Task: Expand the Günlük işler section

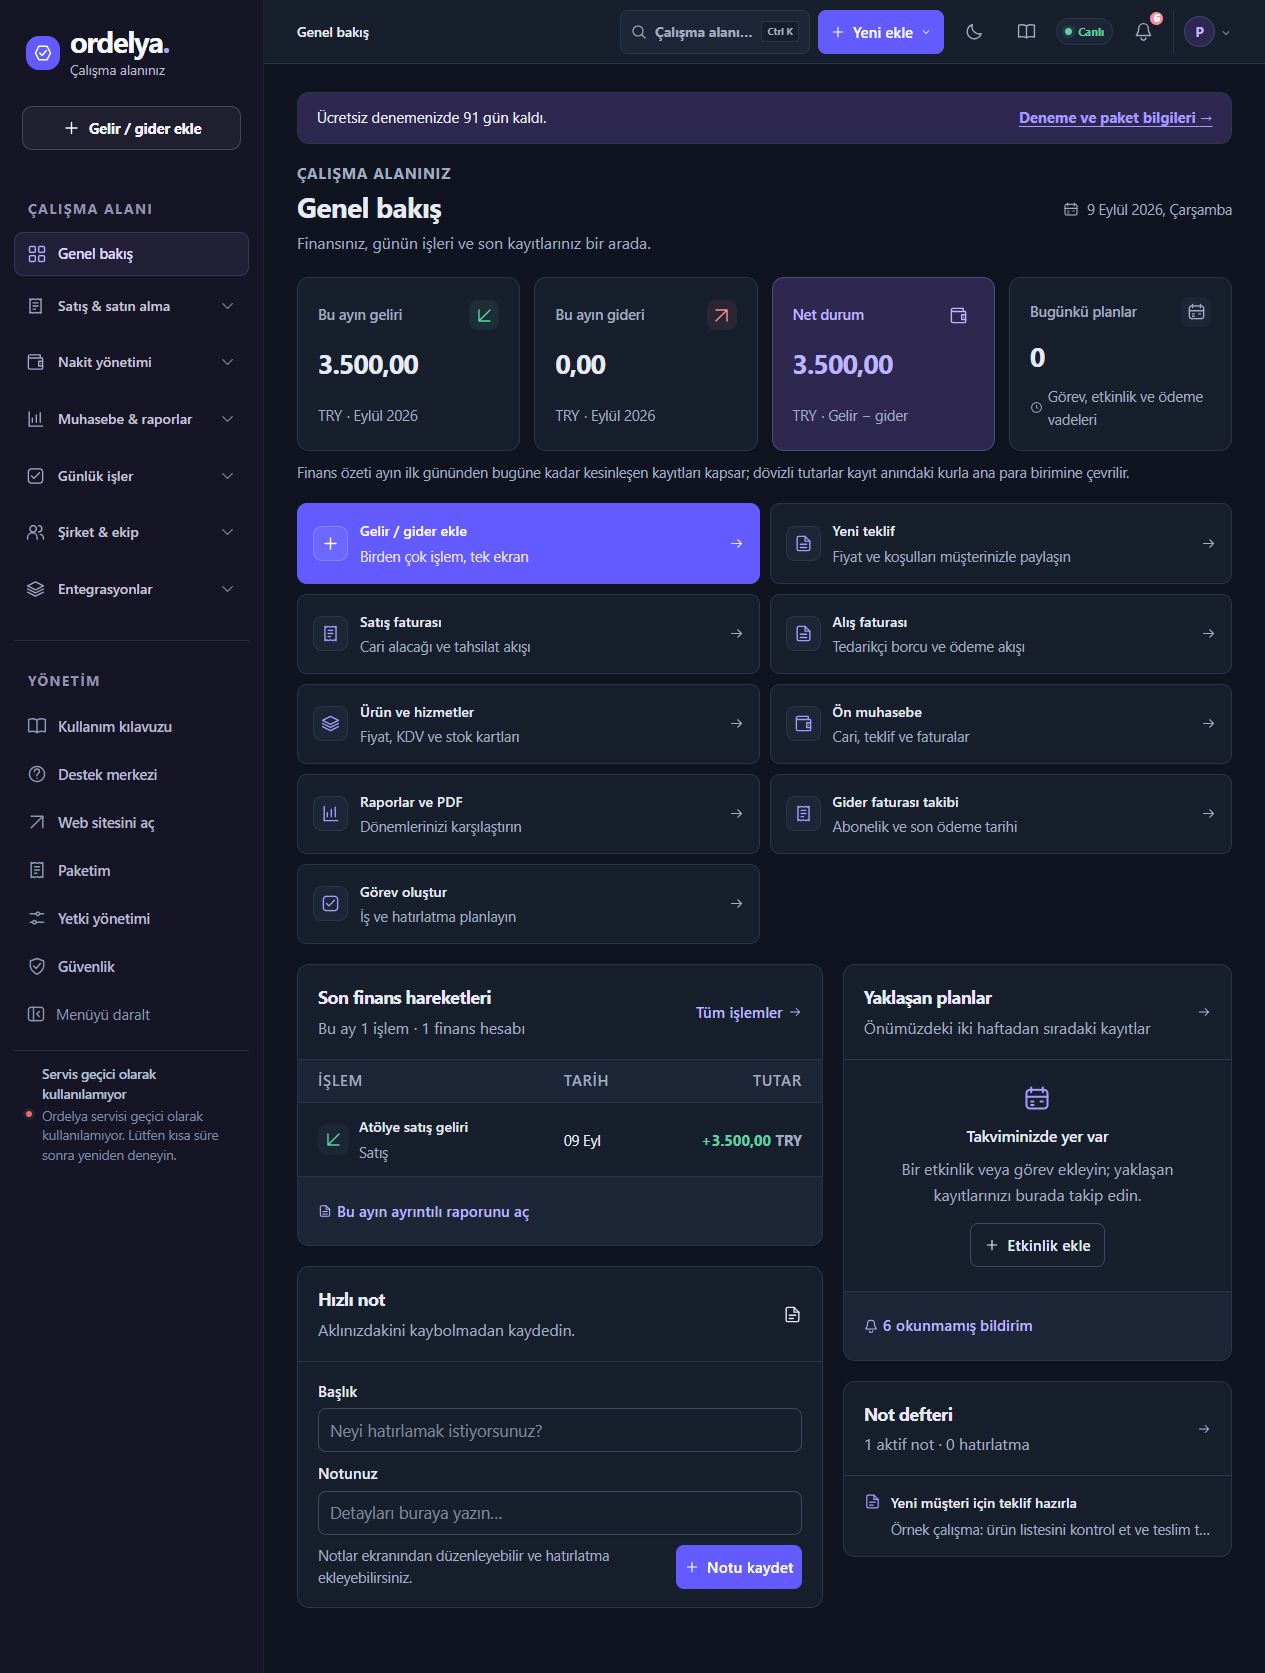Action: point(131,476)
